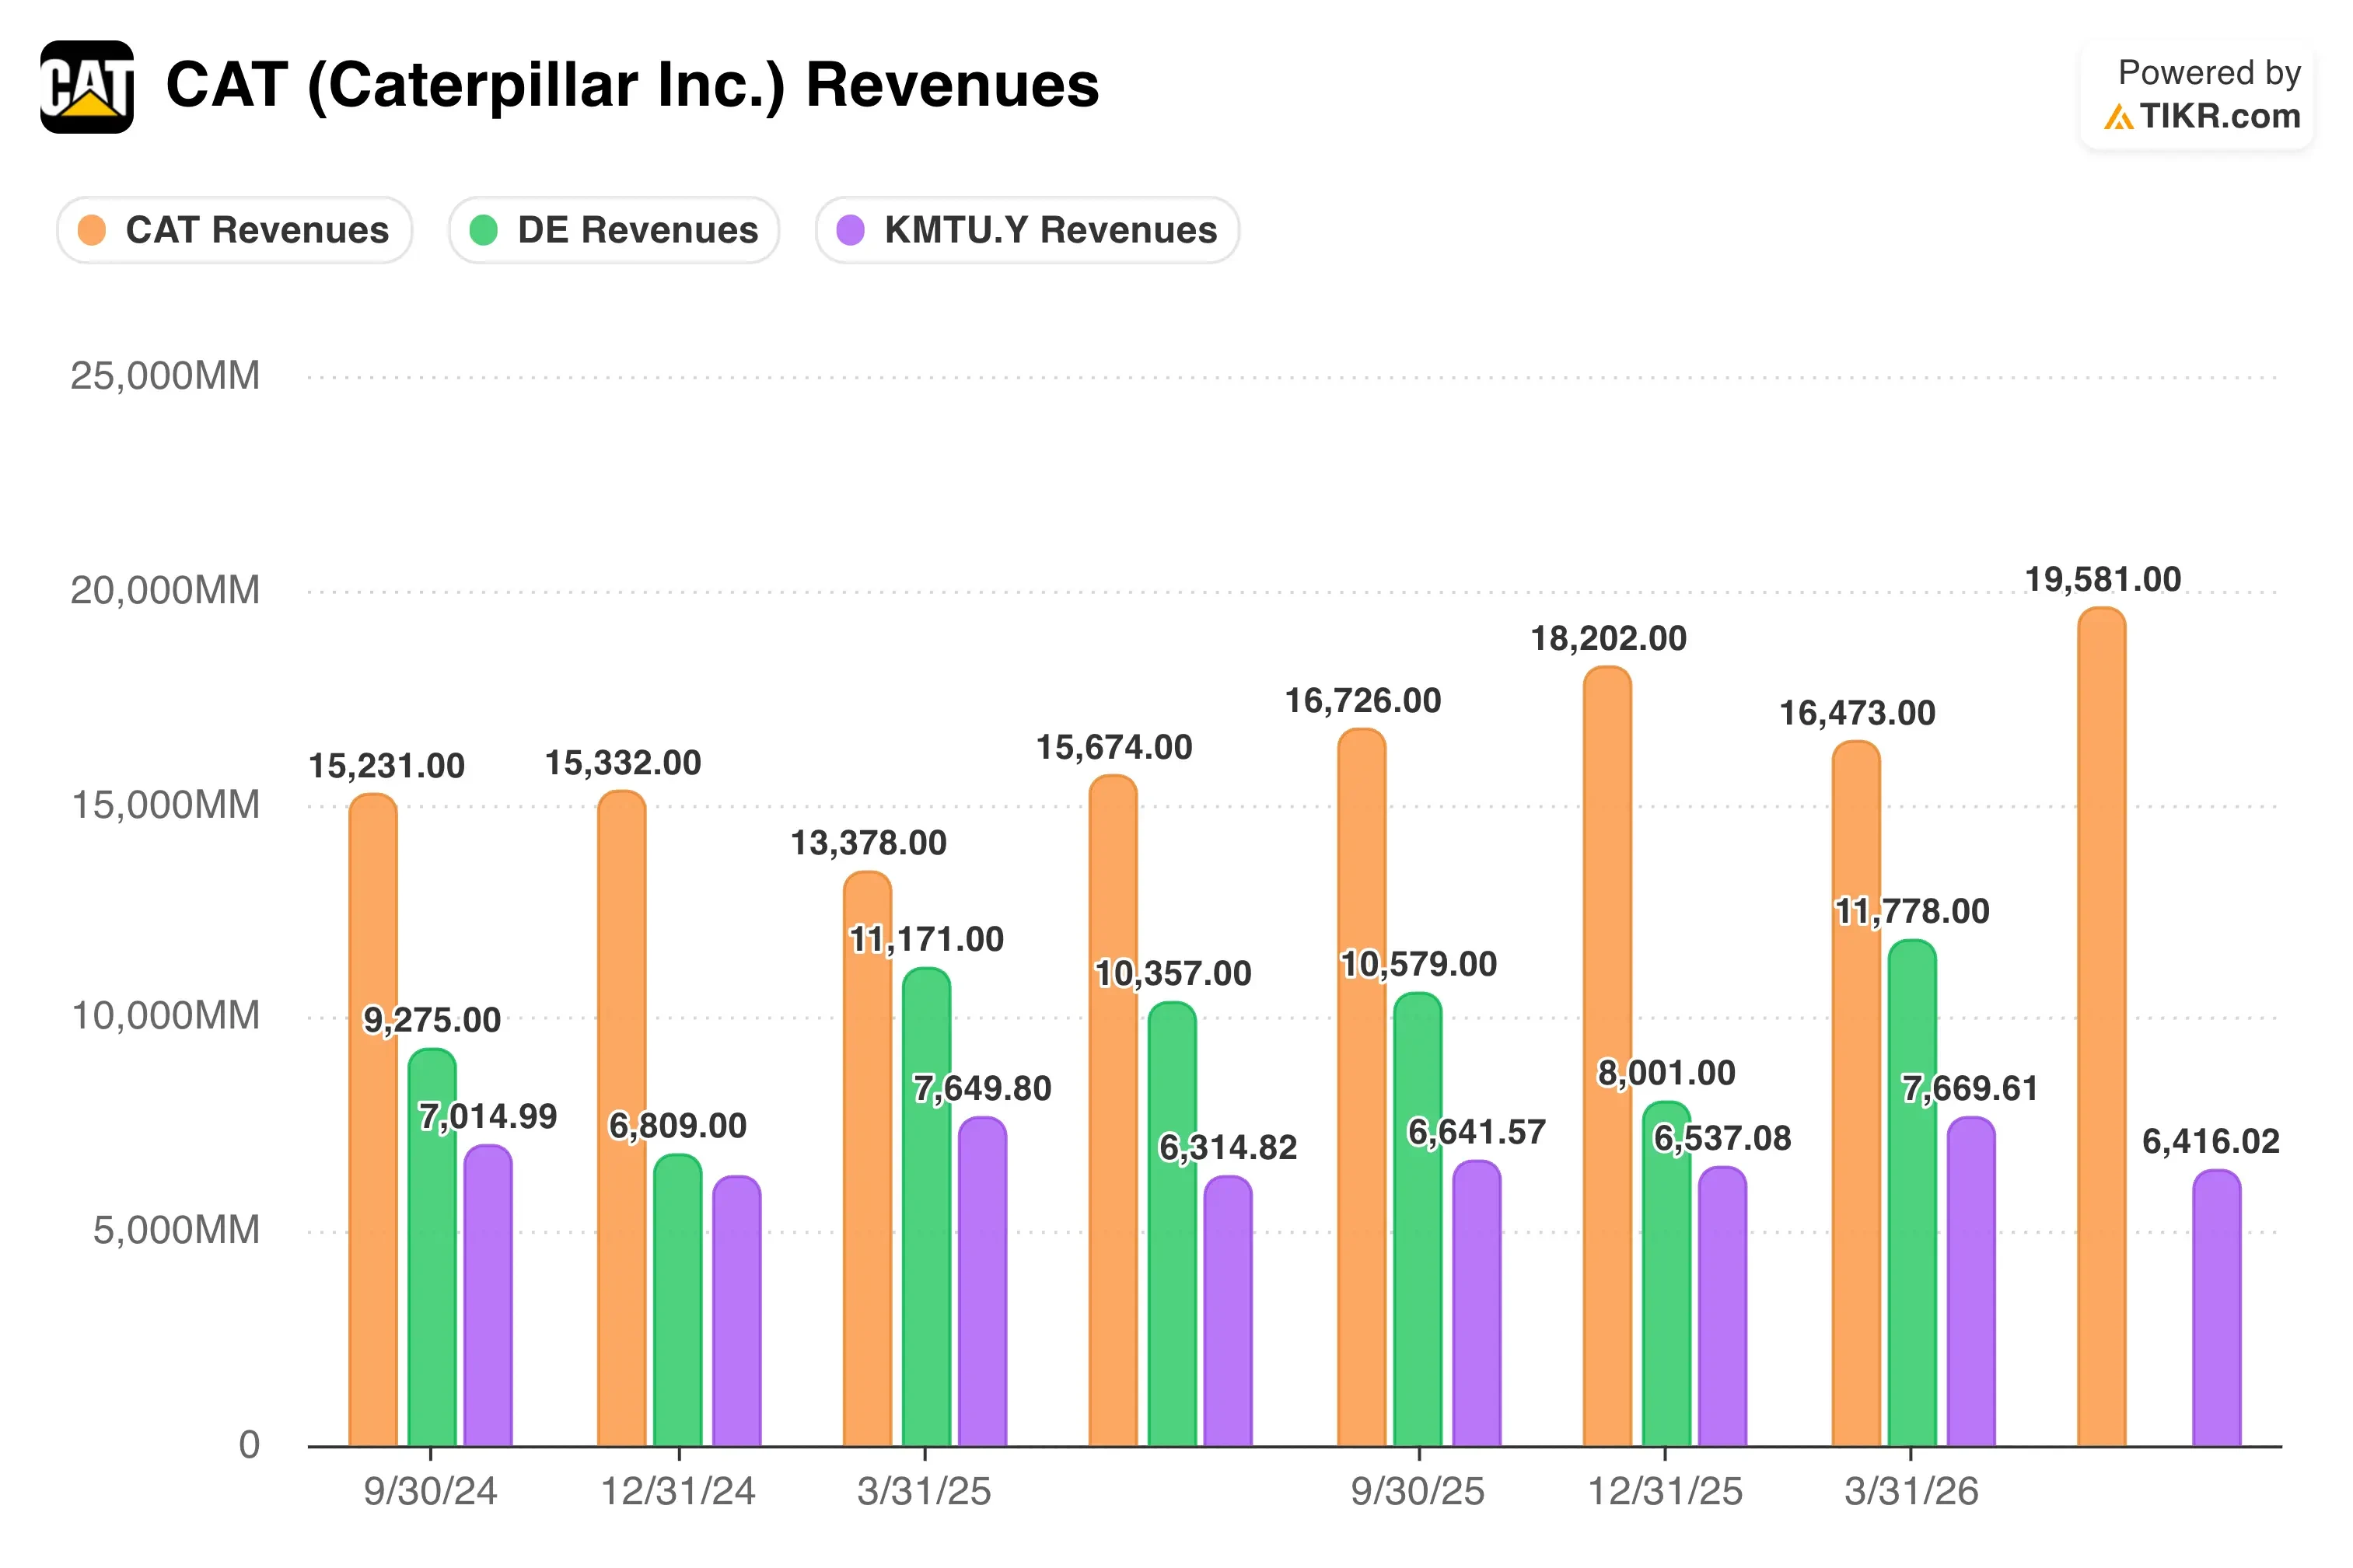Select the unlabeled purple bar at 12/31/24
The width and height of the screenshot is (2353, 1568).
(737, 1311)
